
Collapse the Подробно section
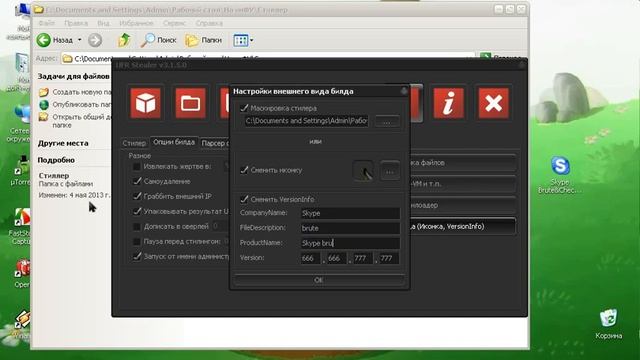[x=56, y=160]
